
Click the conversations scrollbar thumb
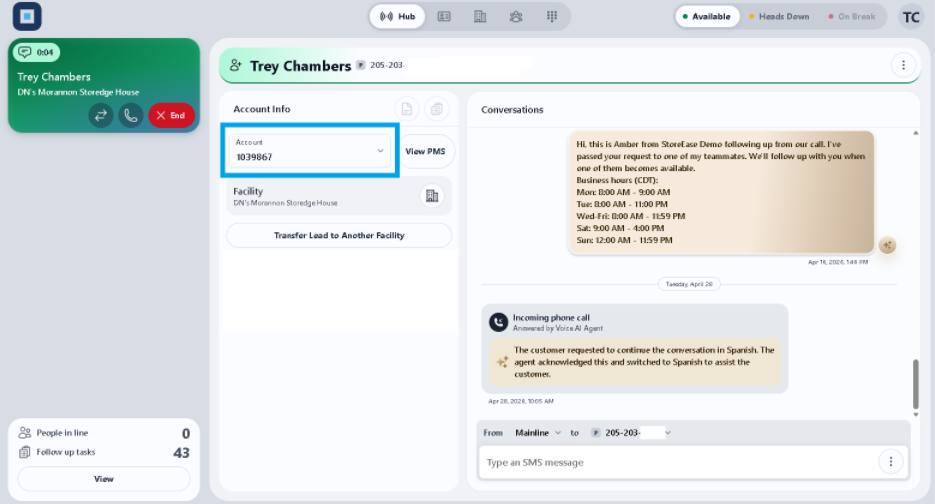[916, 384]
